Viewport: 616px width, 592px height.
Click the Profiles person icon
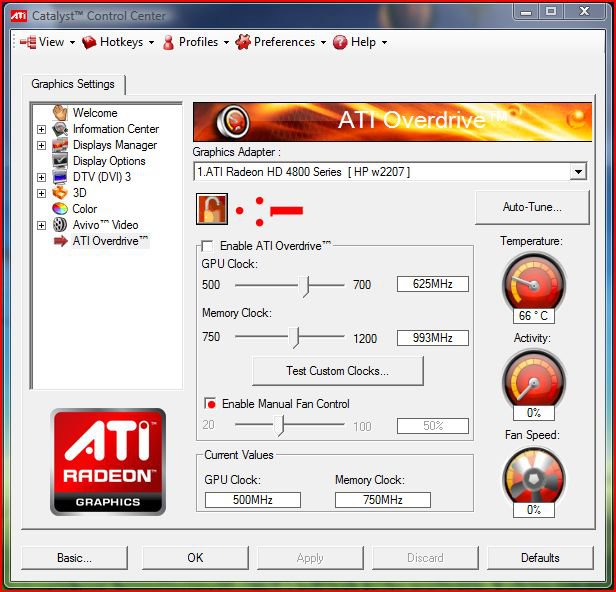pos(169,42)
